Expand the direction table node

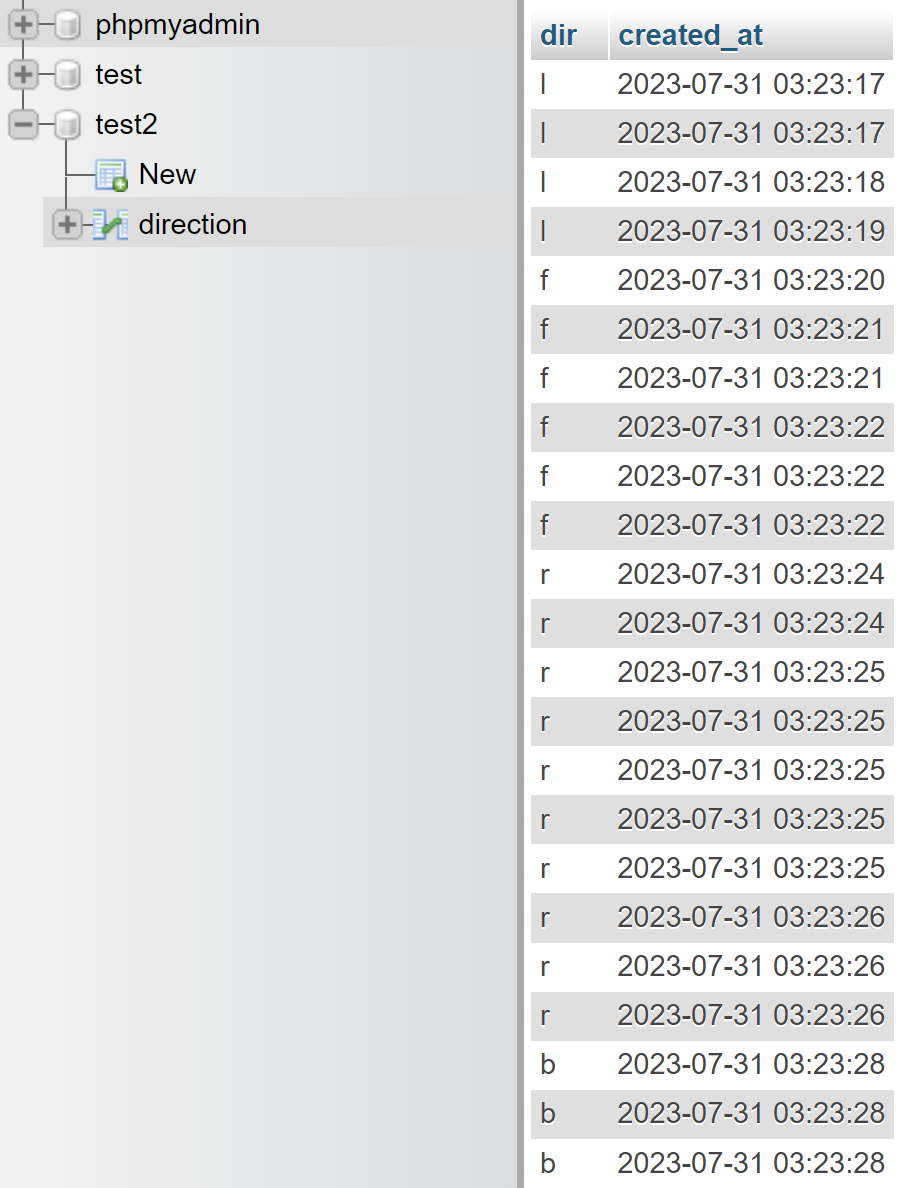pos(67,224)
